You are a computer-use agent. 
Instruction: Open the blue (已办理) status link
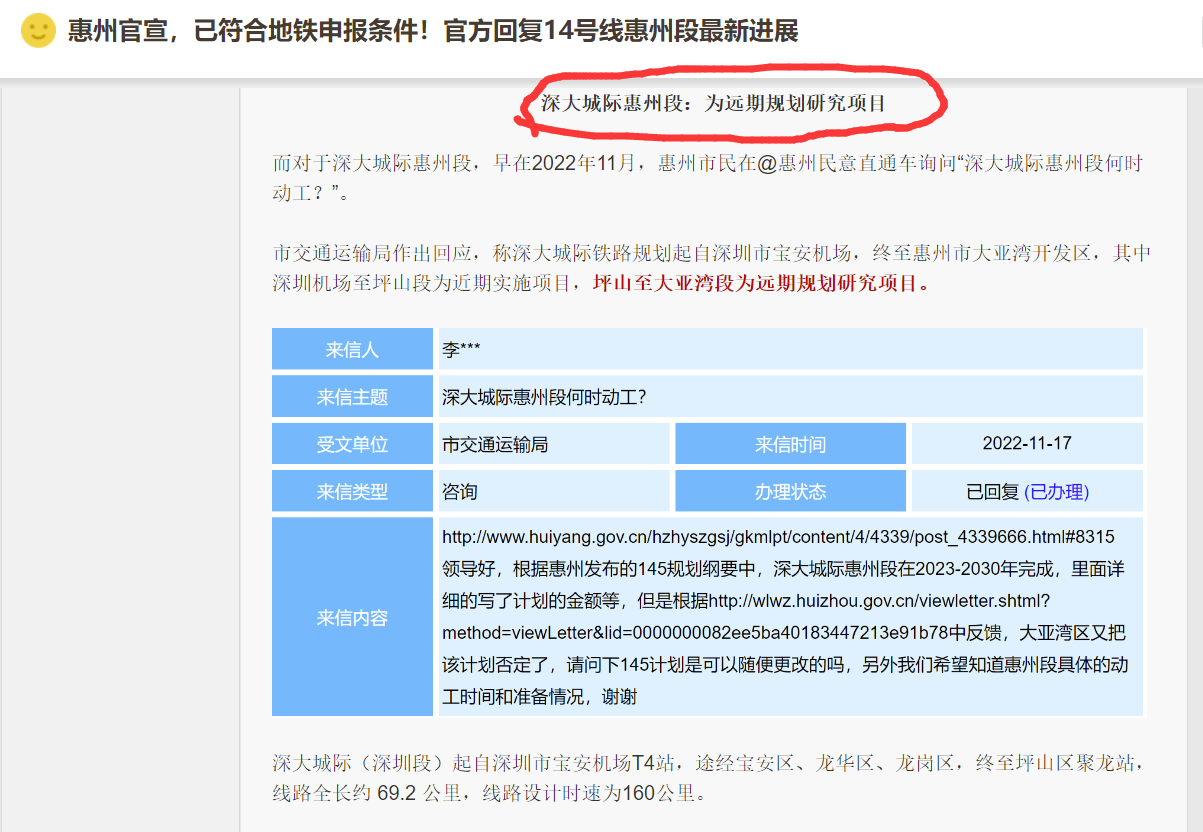pos(1056,491)
